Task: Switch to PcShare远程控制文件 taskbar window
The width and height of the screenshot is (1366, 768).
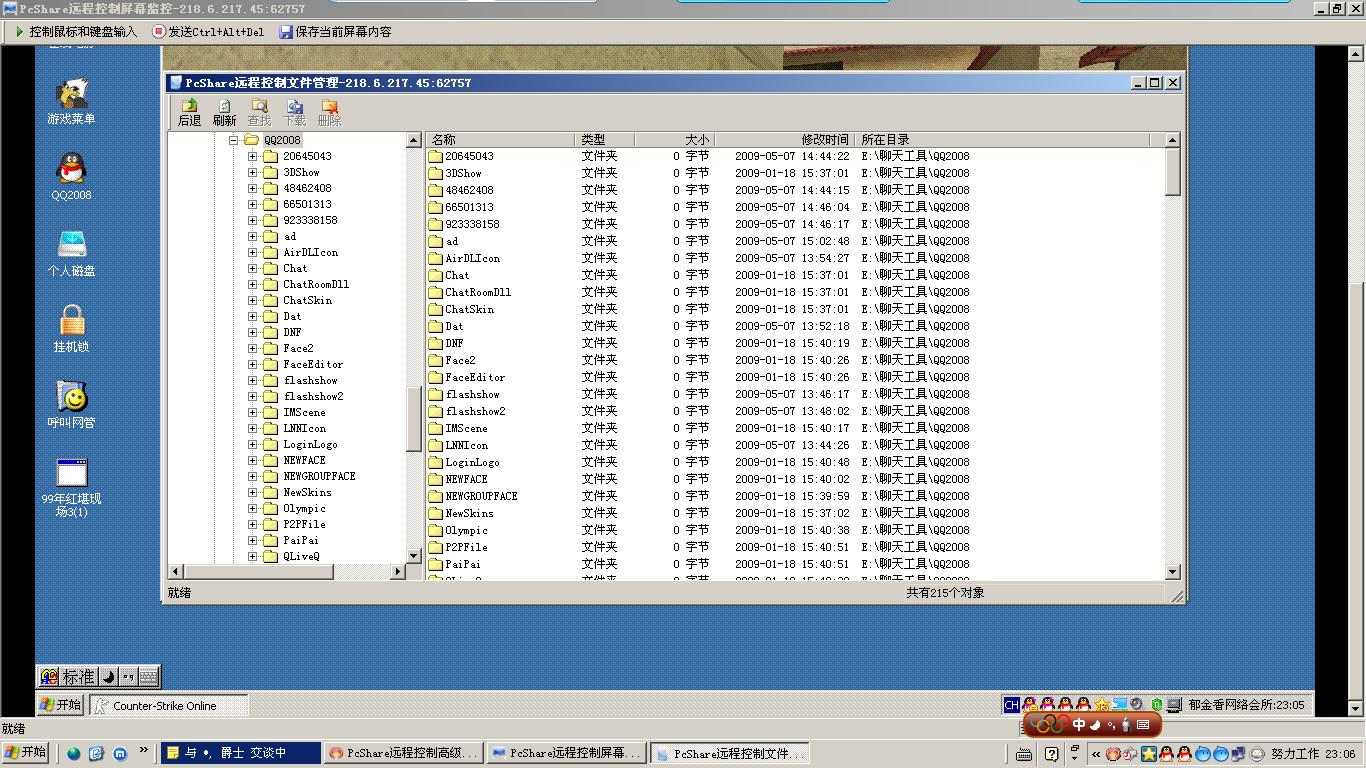Action: pyautogui.click(x=730, y=753)
